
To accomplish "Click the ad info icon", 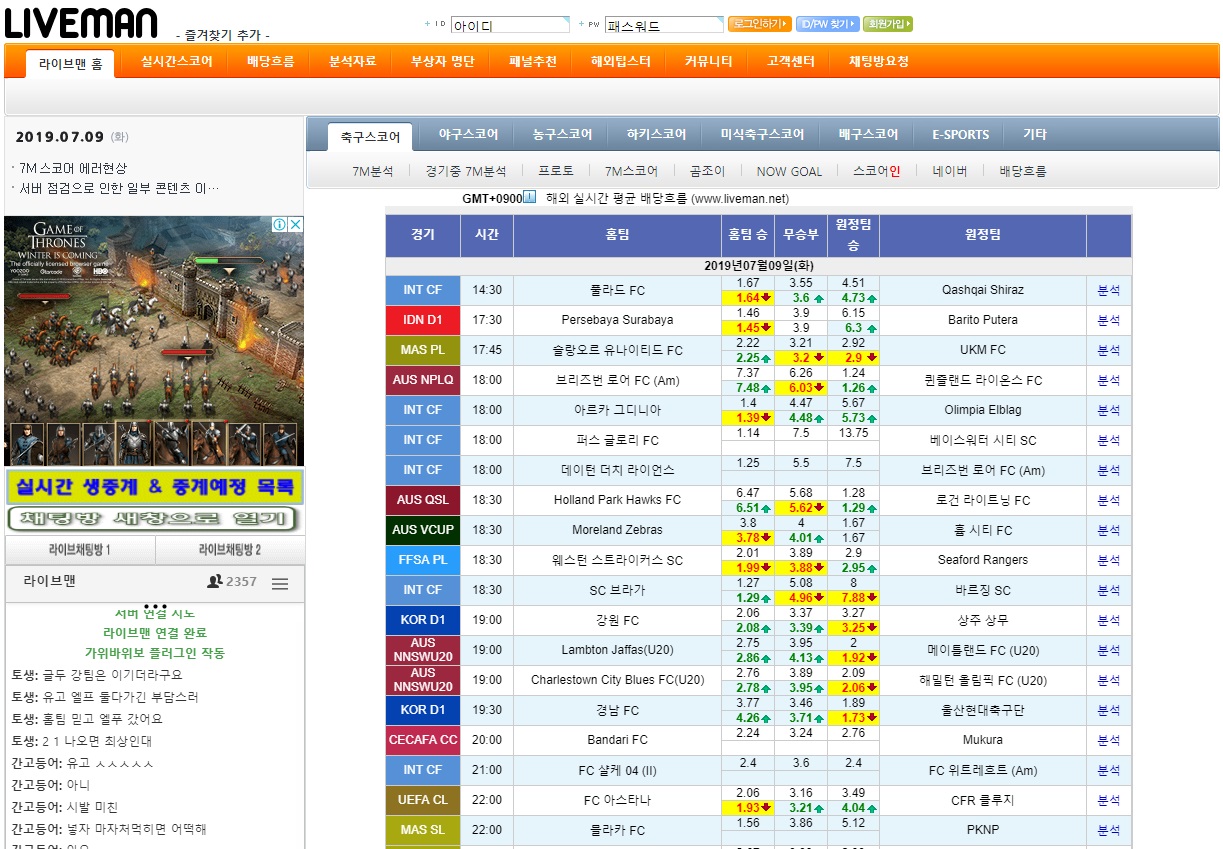I will tap(280, 225).
